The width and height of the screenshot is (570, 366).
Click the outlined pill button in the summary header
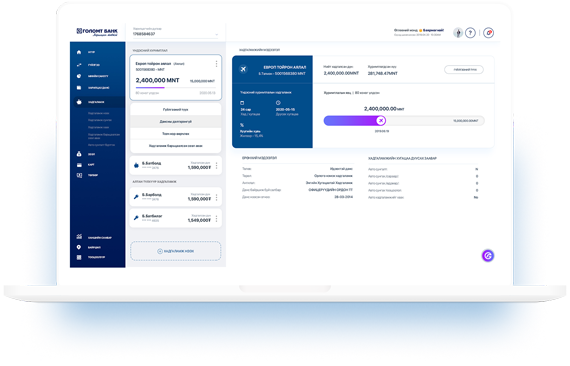pyautogui.click(x=464, y=69)
